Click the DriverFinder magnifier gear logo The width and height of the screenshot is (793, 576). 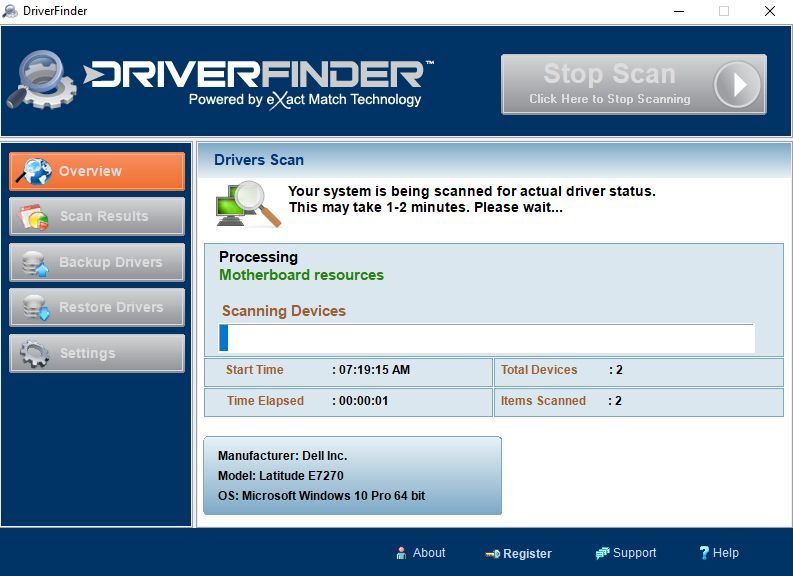[41, 79]
